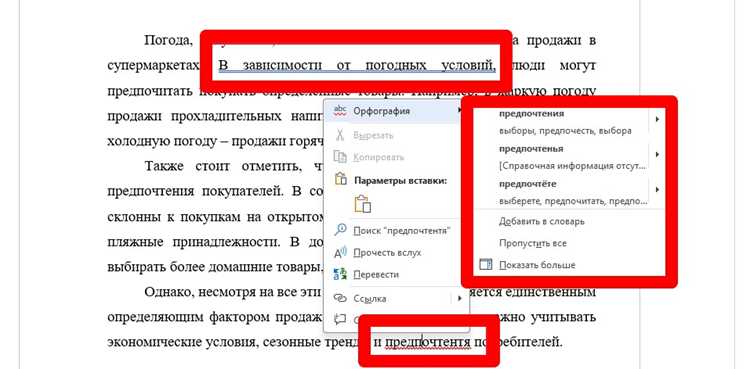Open the Орфография spelling submenu
Screen dimensions: 750x369
click(396, 111)
